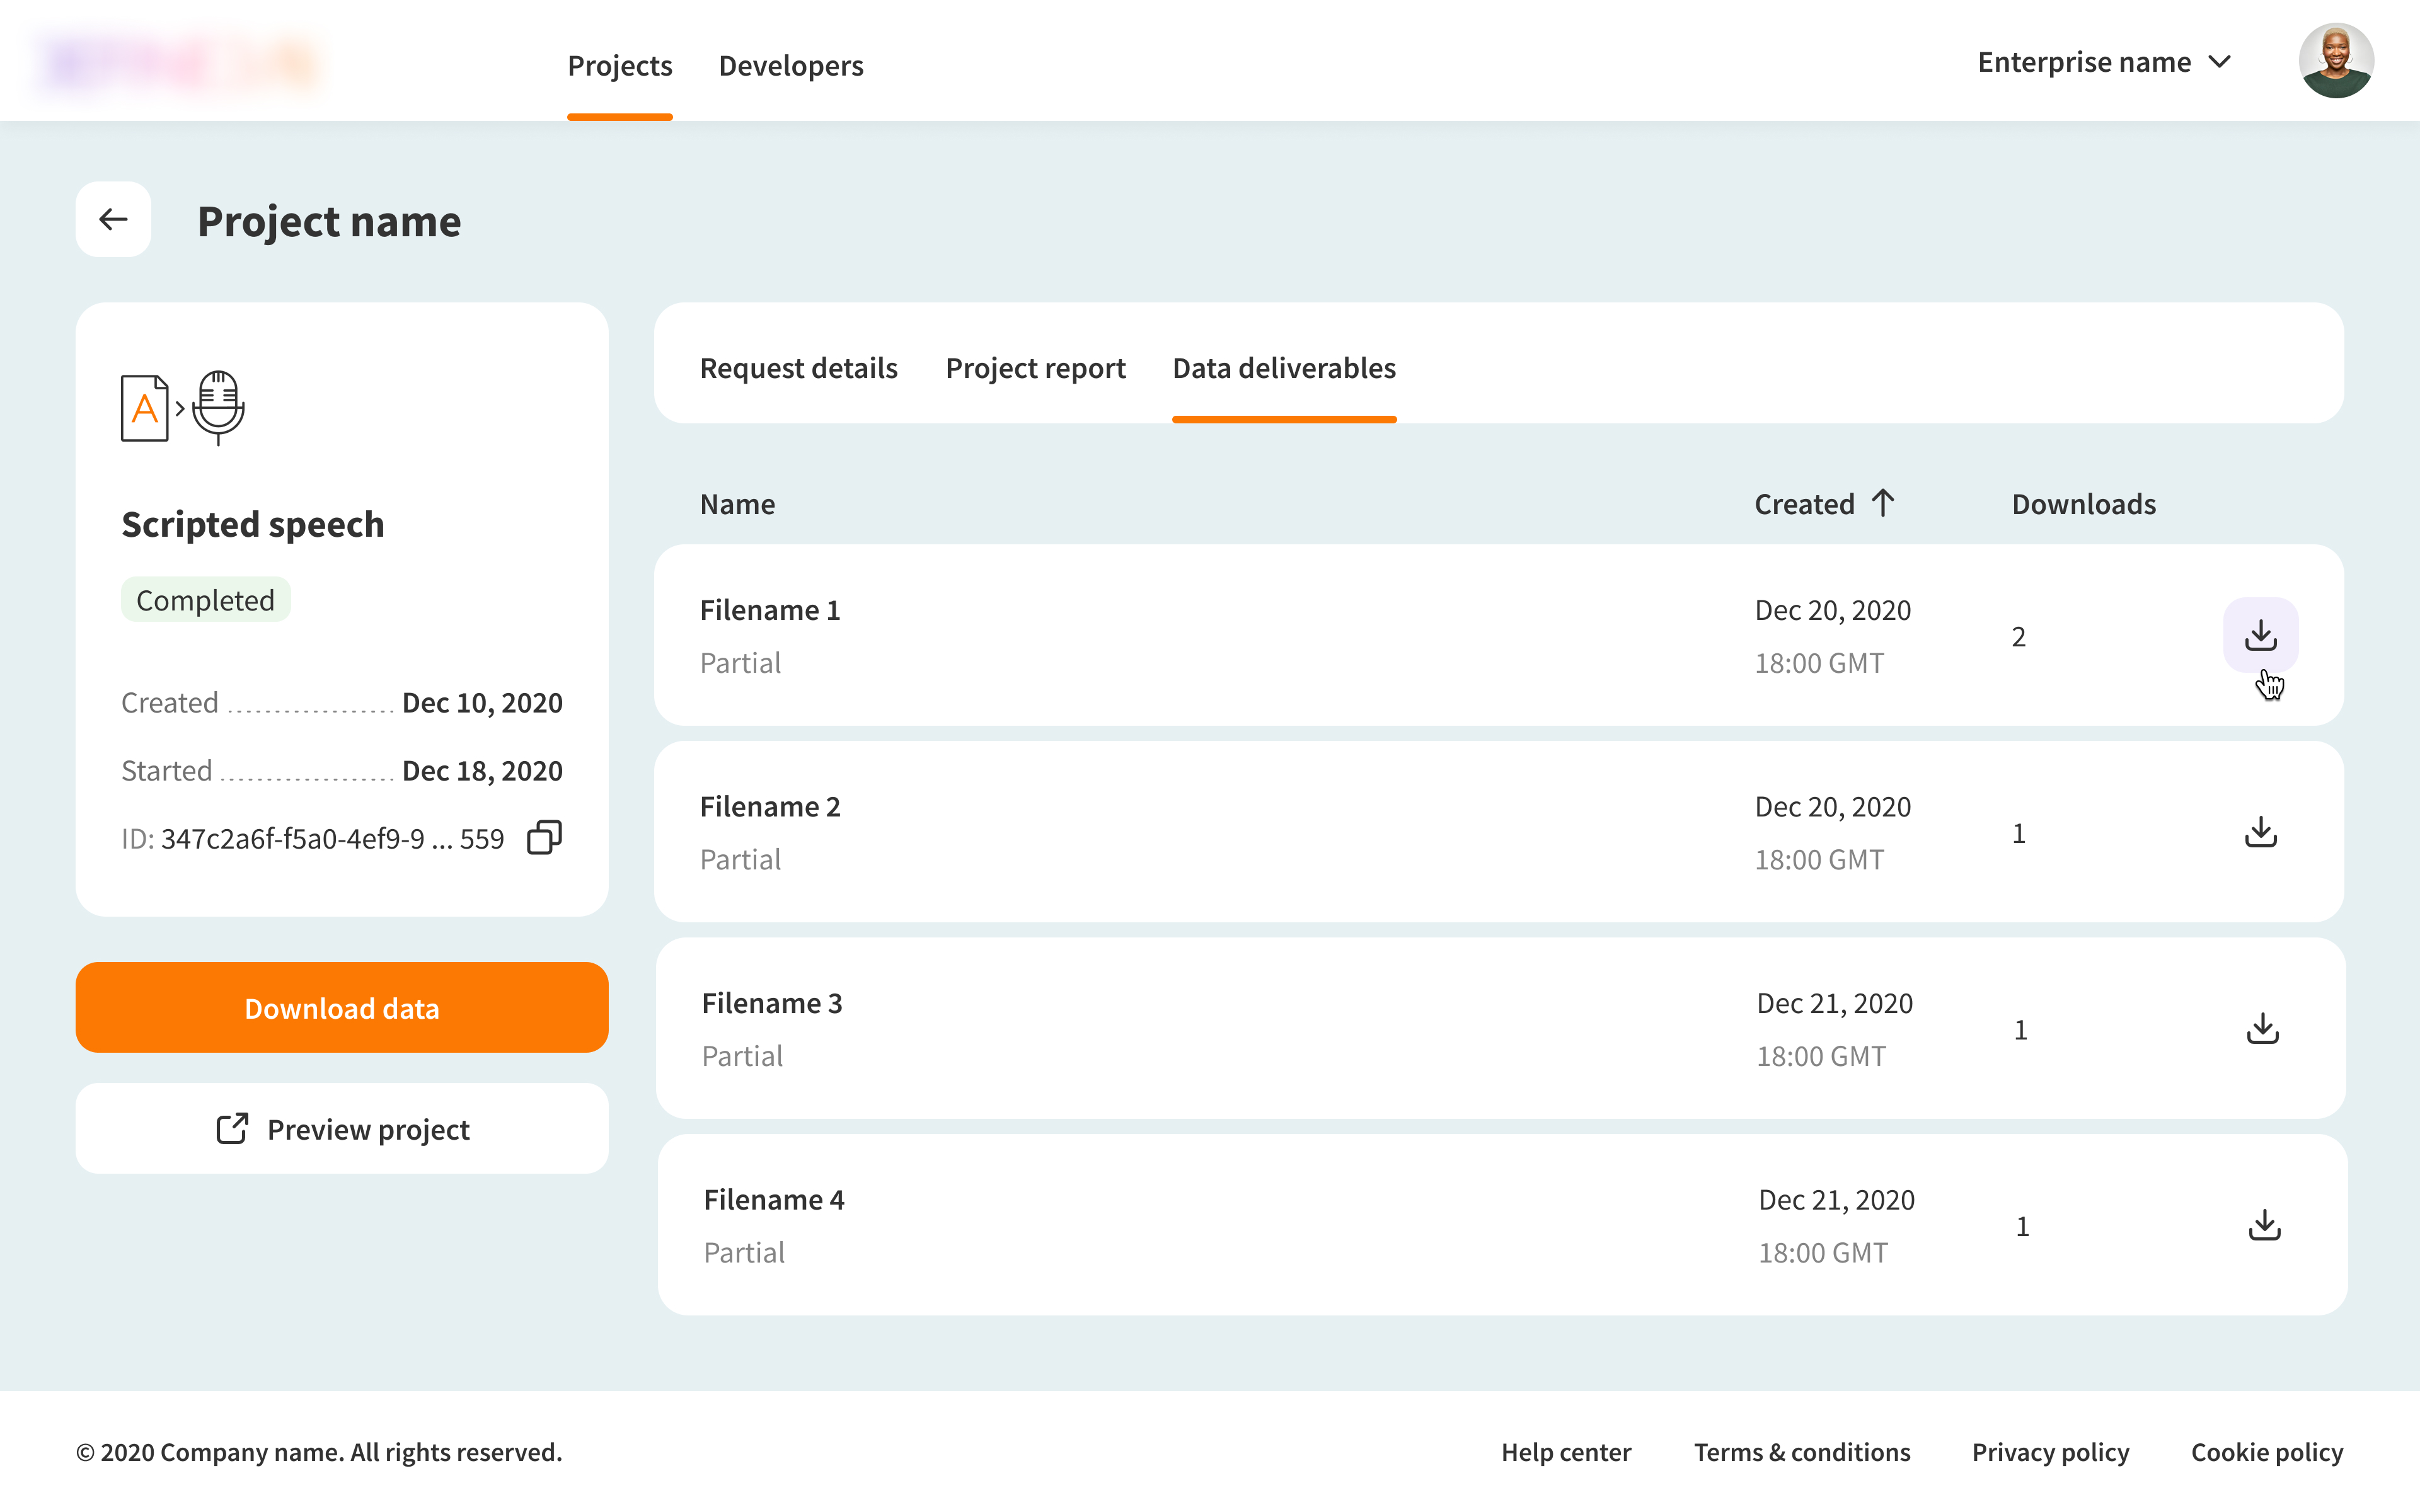This screenshot has height=1512, width=2420.
Task: Open the Project report tab
Action: pyautogui.click(x=1035, y=368)
